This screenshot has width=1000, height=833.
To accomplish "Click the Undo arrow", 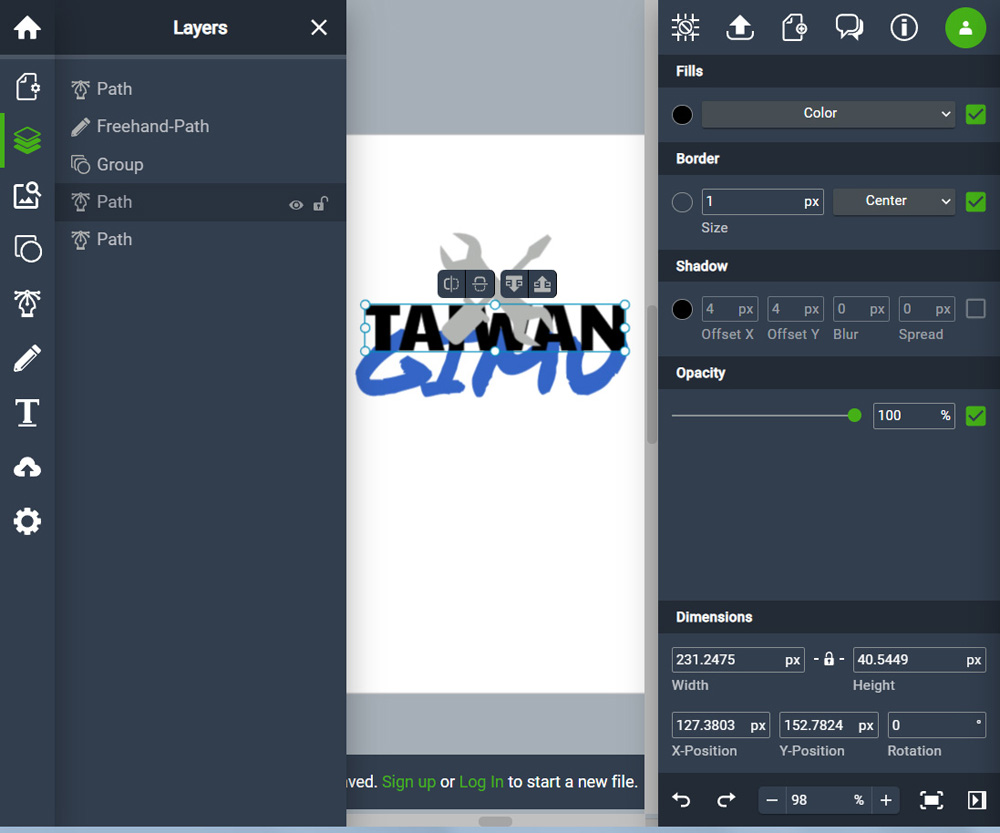I will (681, 800).
